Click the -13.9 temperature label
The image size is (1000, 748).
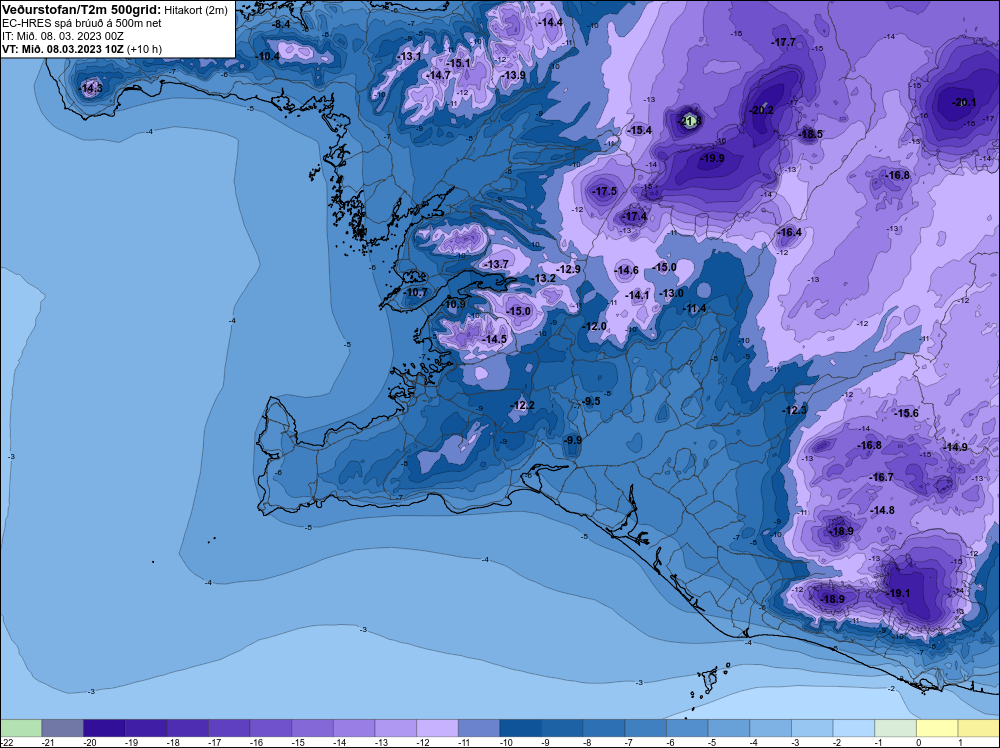coord(513,75)
